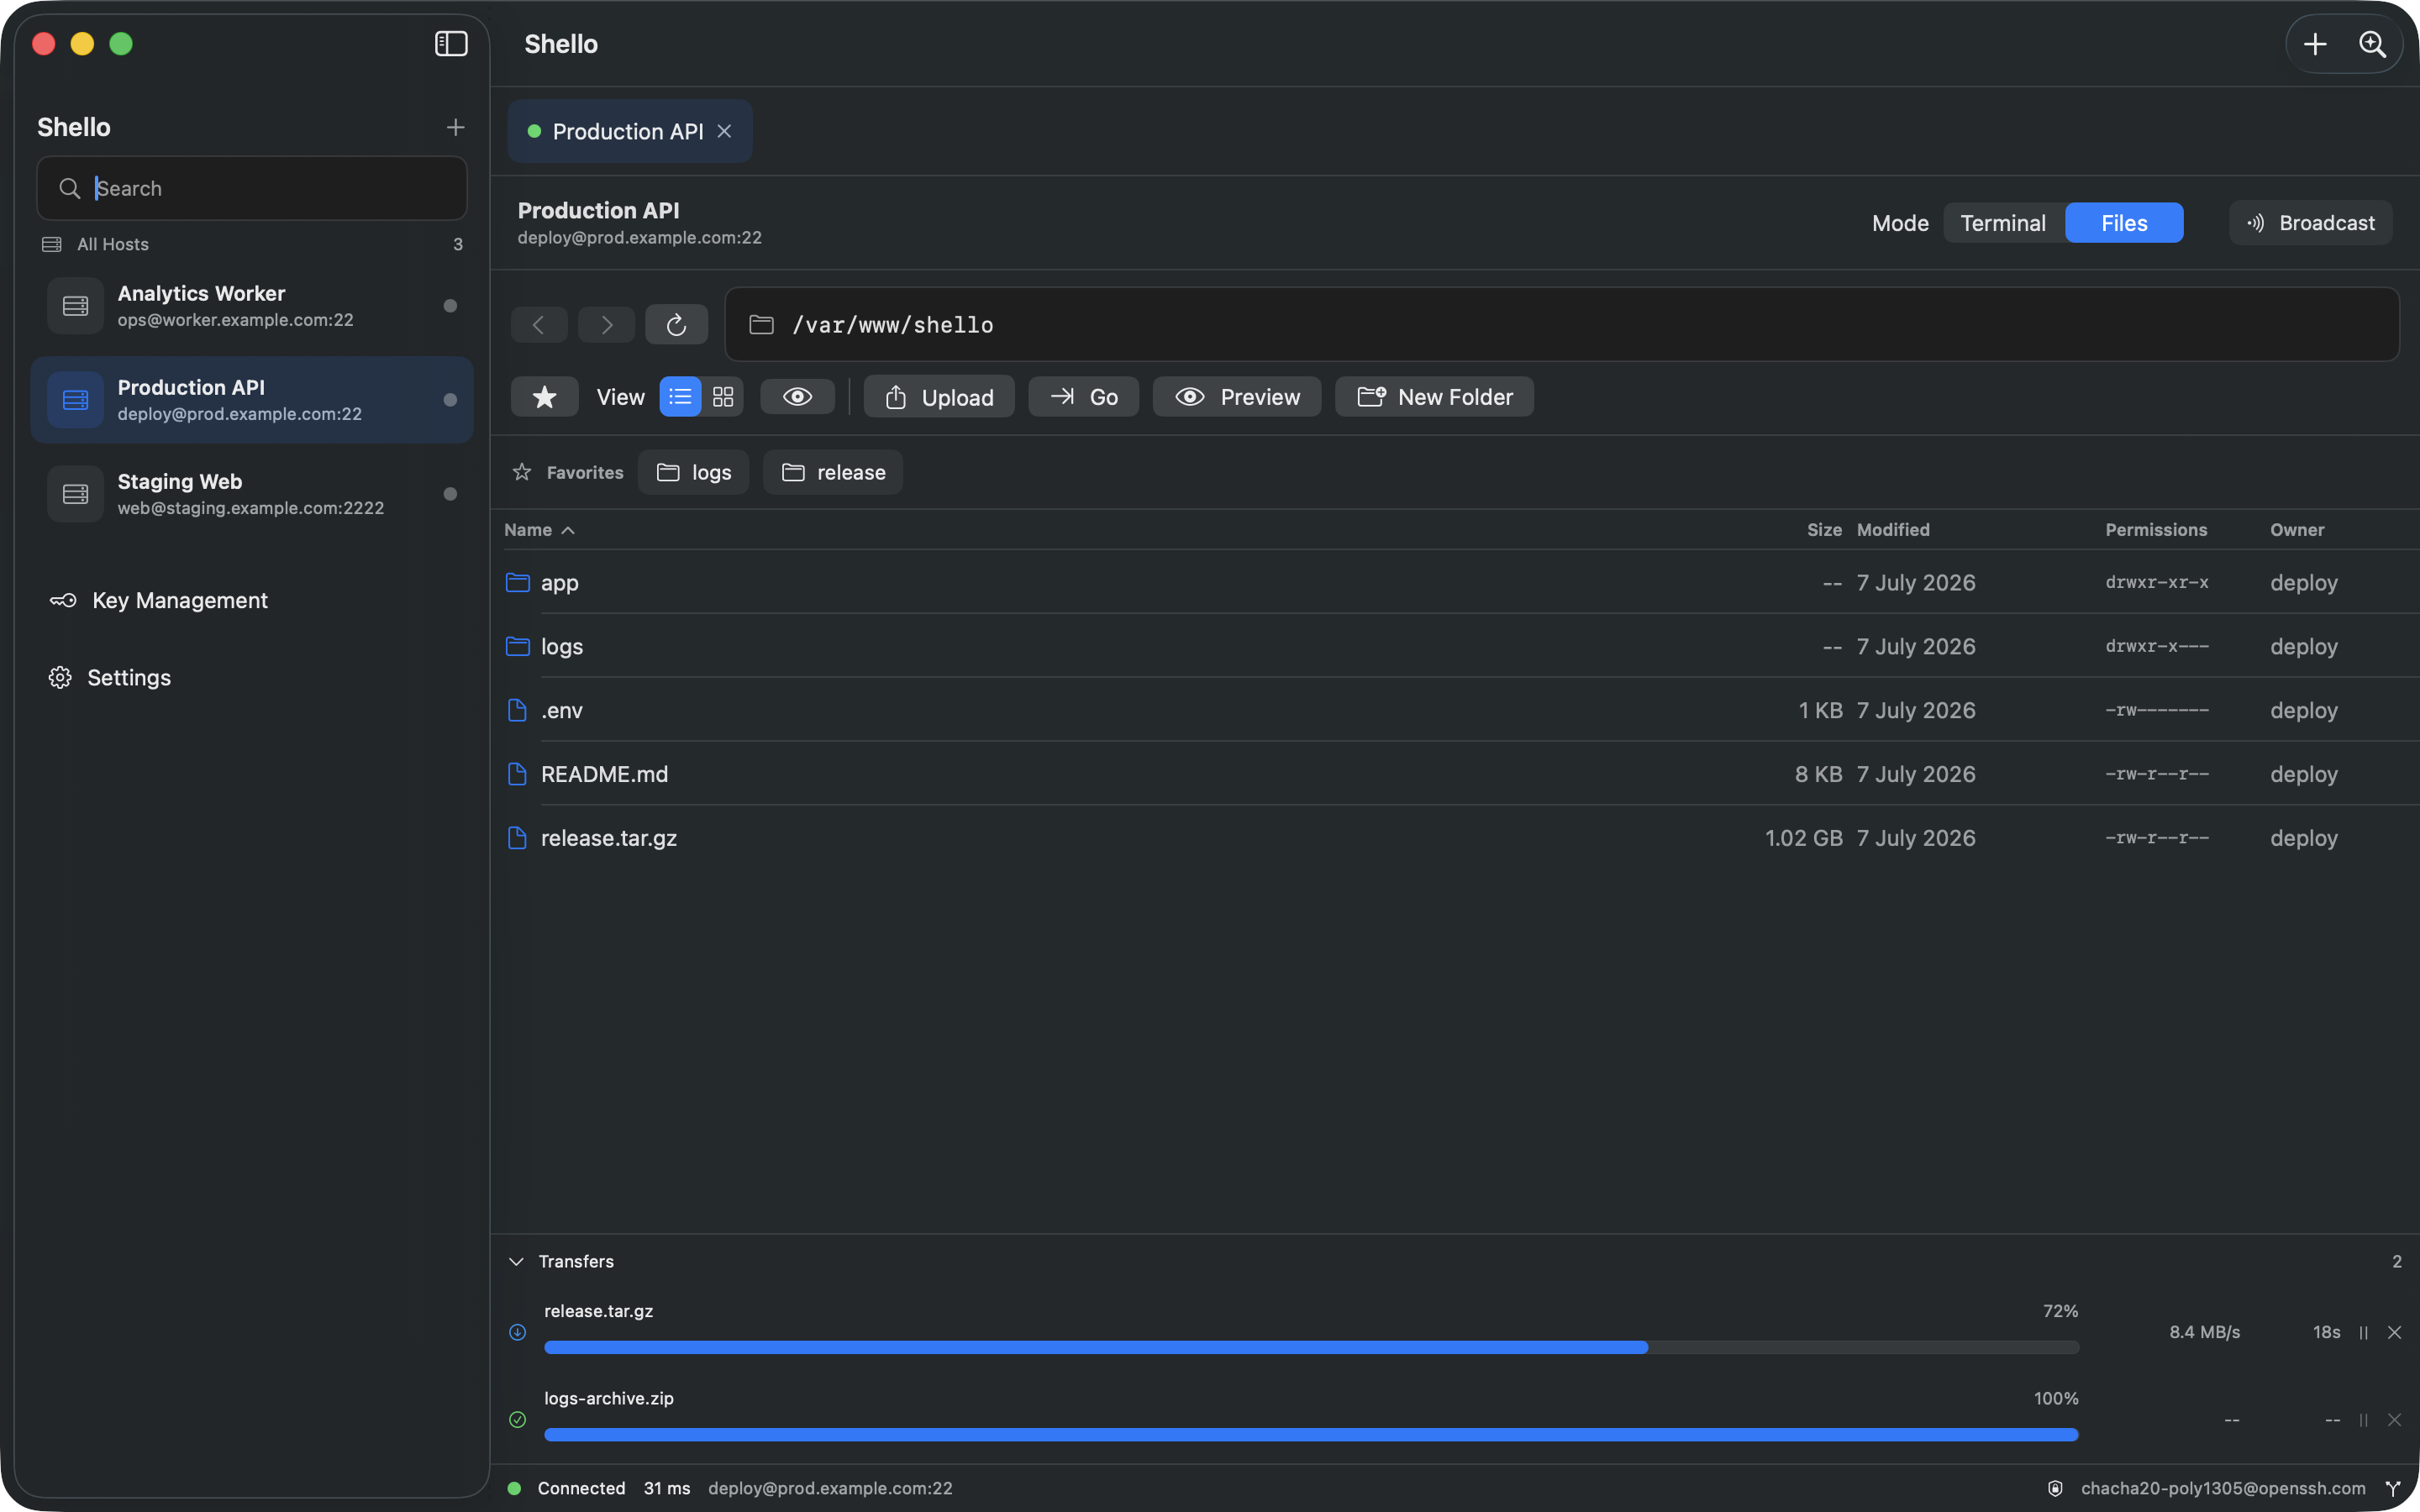Favorite the current folder via star button
2420x1512 pixels.
[x=544, y=397]
